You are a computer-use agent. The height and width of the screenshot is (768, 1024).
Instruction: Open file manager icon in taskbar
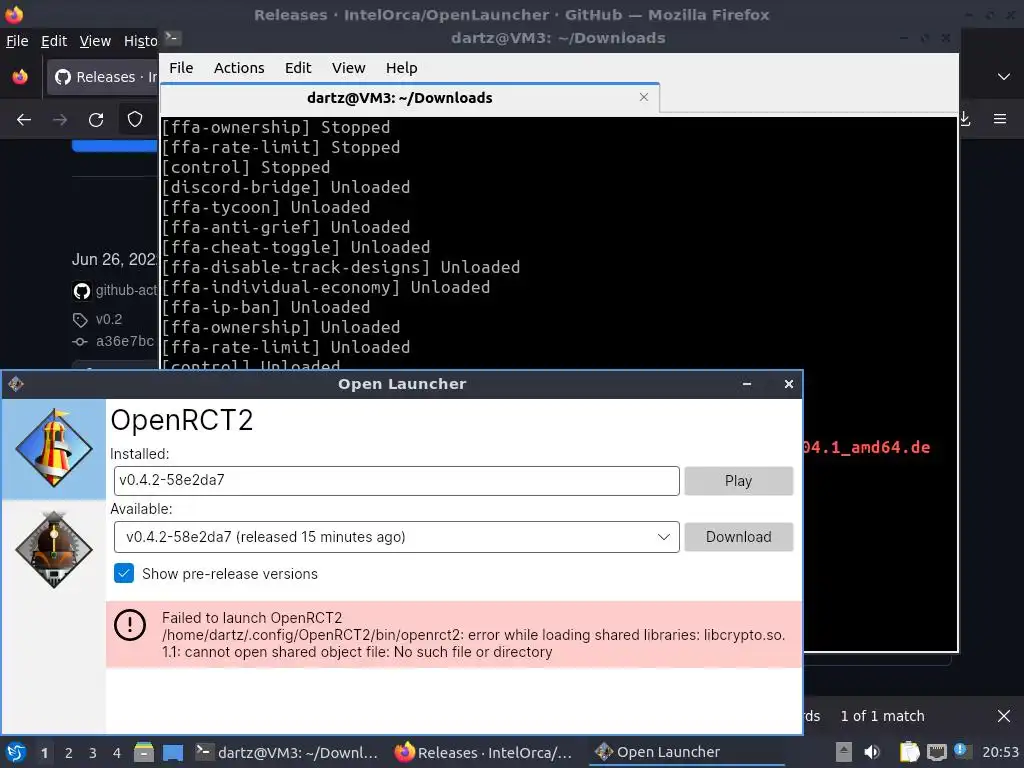tap(144, 752)
